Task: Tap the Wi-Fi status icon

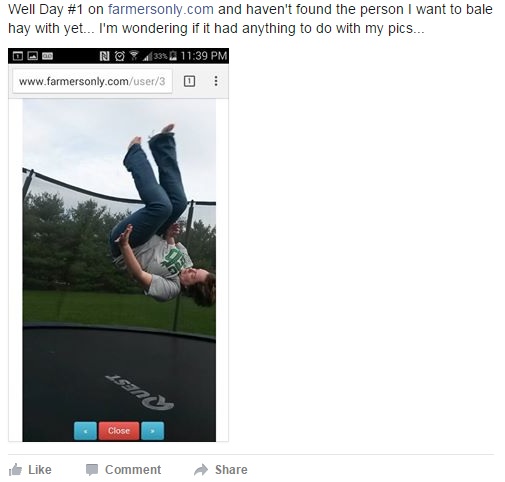Action: coord(134,55)
